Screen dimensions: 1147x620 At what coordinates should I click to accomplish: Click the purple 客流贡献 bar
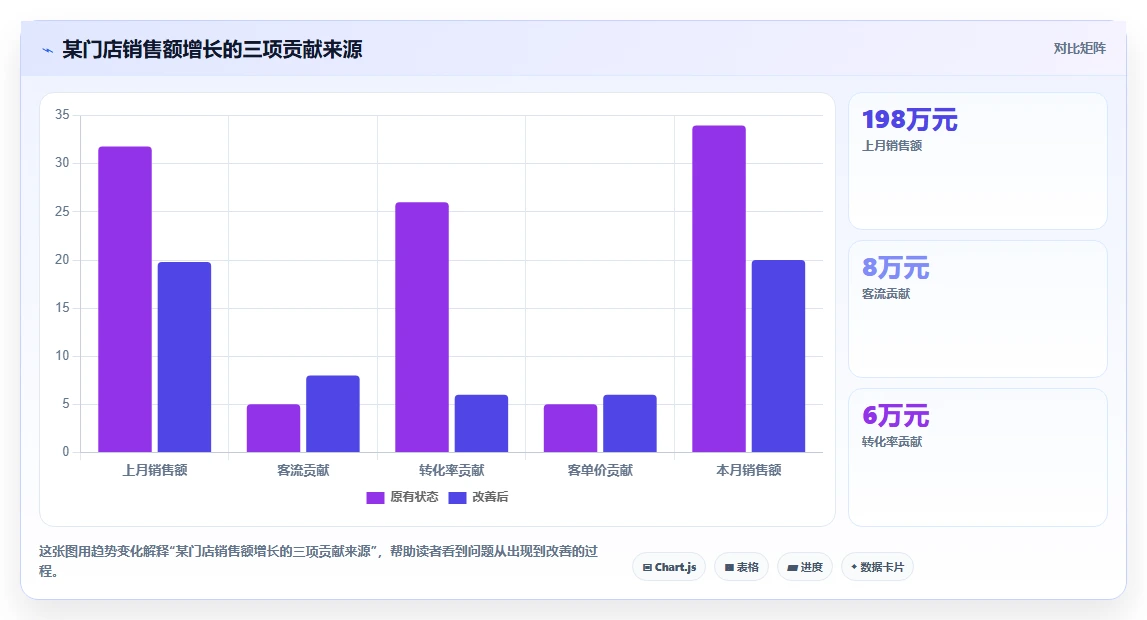click(274, 428)
